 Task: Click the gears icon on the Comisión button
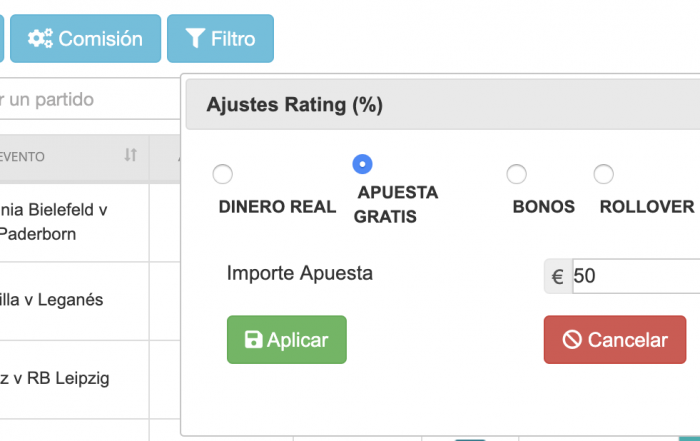click(x=40, y=38)
